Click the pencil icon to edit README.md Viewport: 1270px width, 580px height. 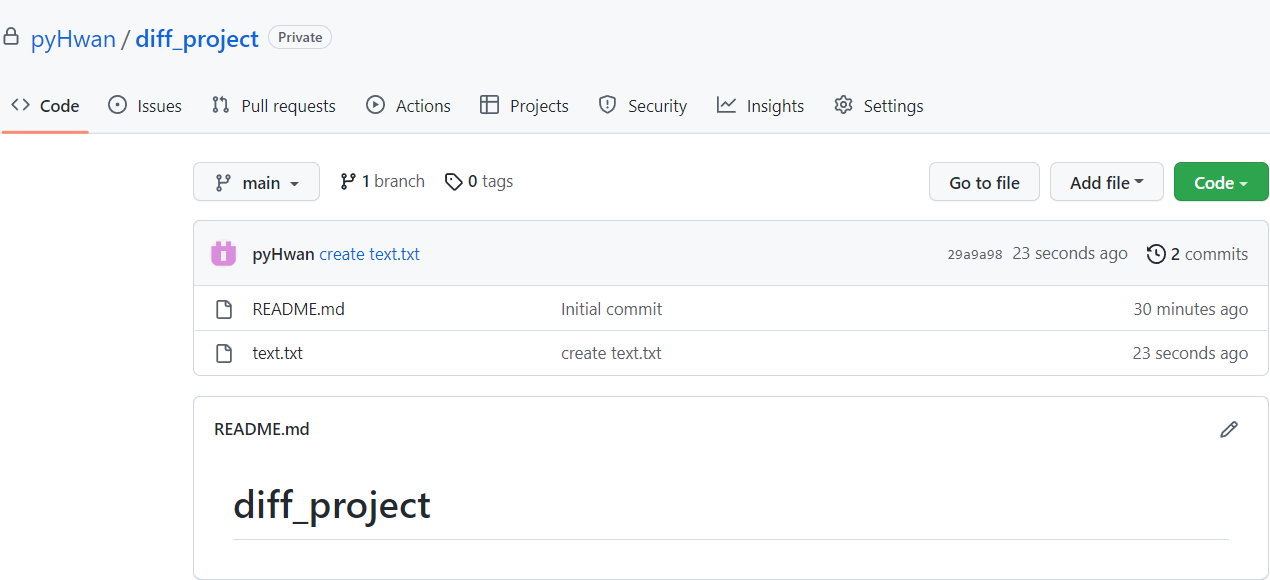click(x=1229, y=429)
